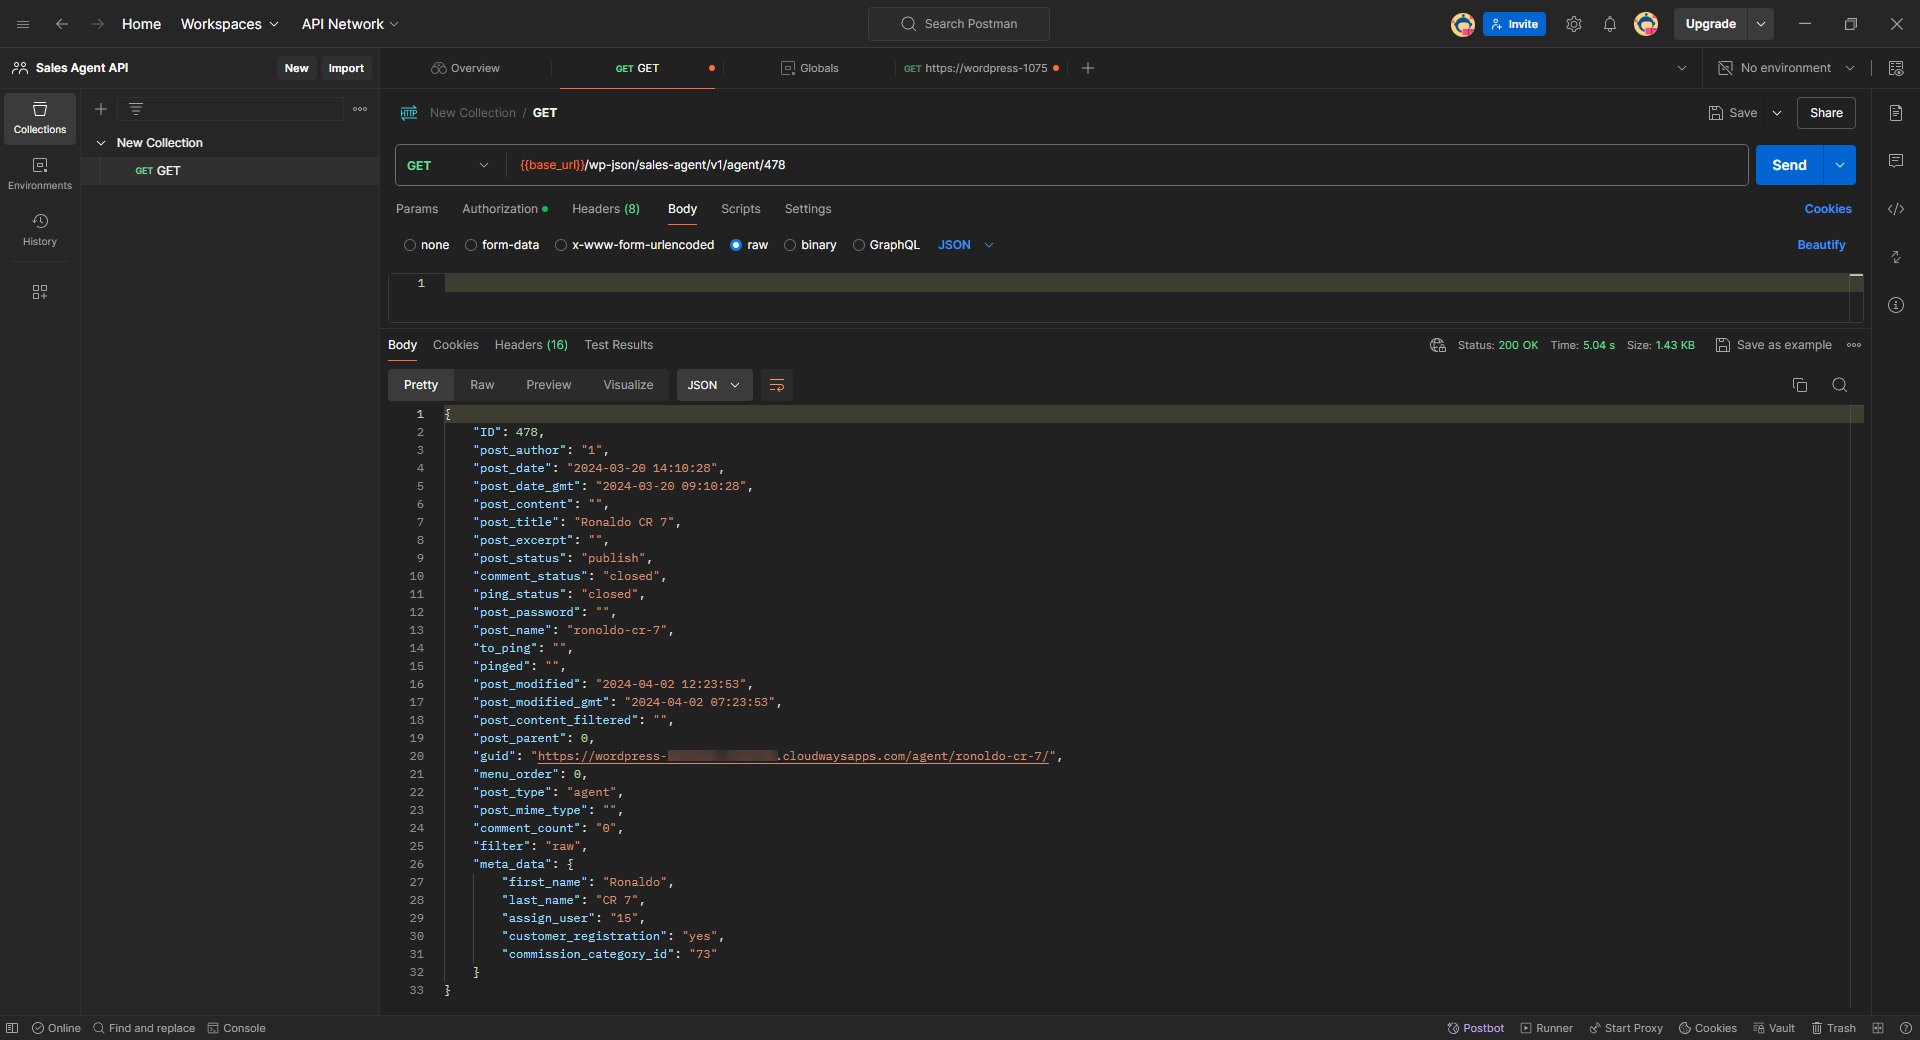
Task: Open the request info icon in right sidebar
Action: 1896,305
